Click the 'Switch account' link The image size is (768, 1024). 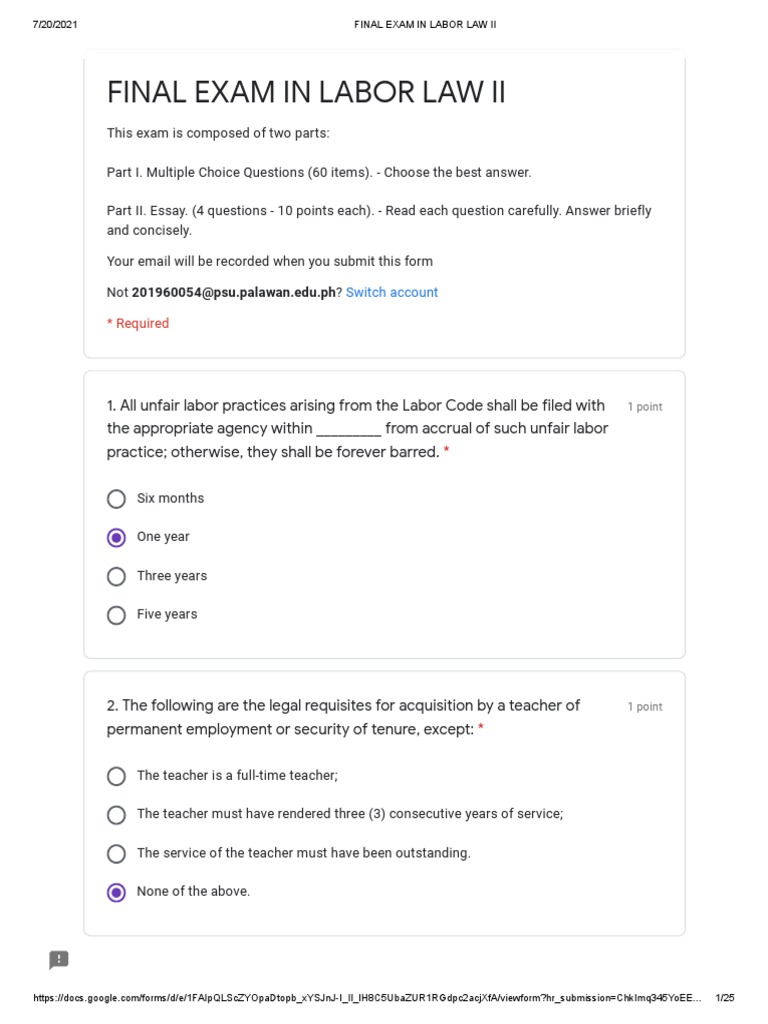(x=392, y=293)
